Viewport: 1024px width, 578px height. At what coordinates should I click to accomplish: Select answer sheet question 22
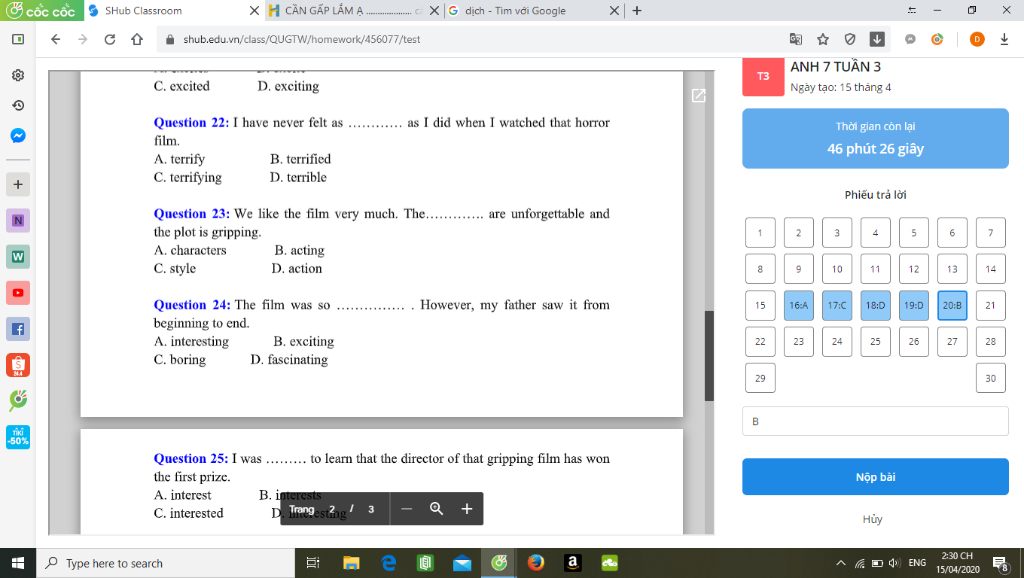(x=760, y=342)
